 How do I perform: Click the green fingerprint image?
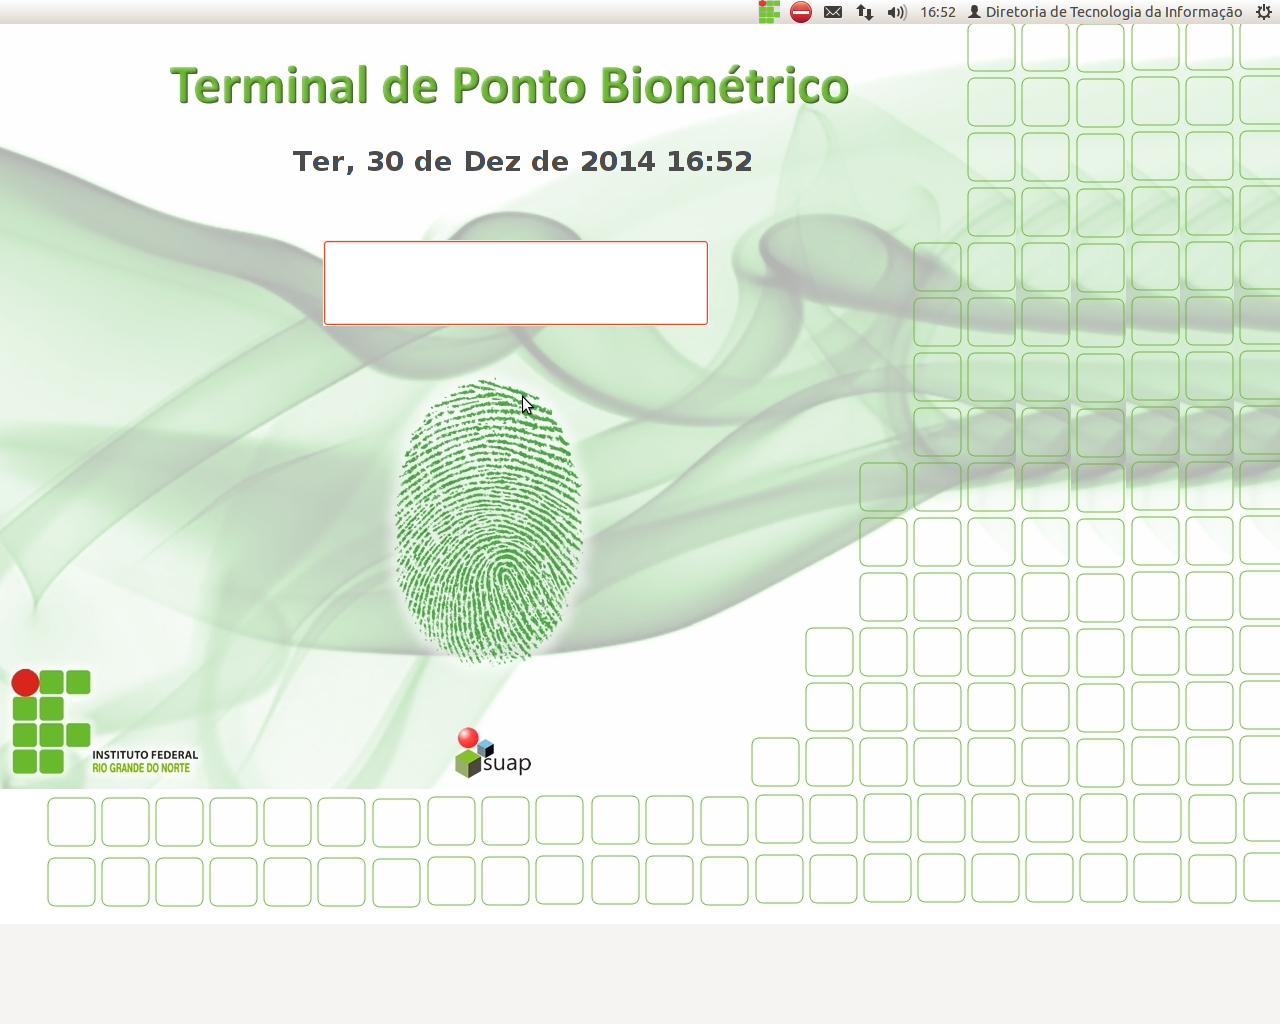(489, 520)
